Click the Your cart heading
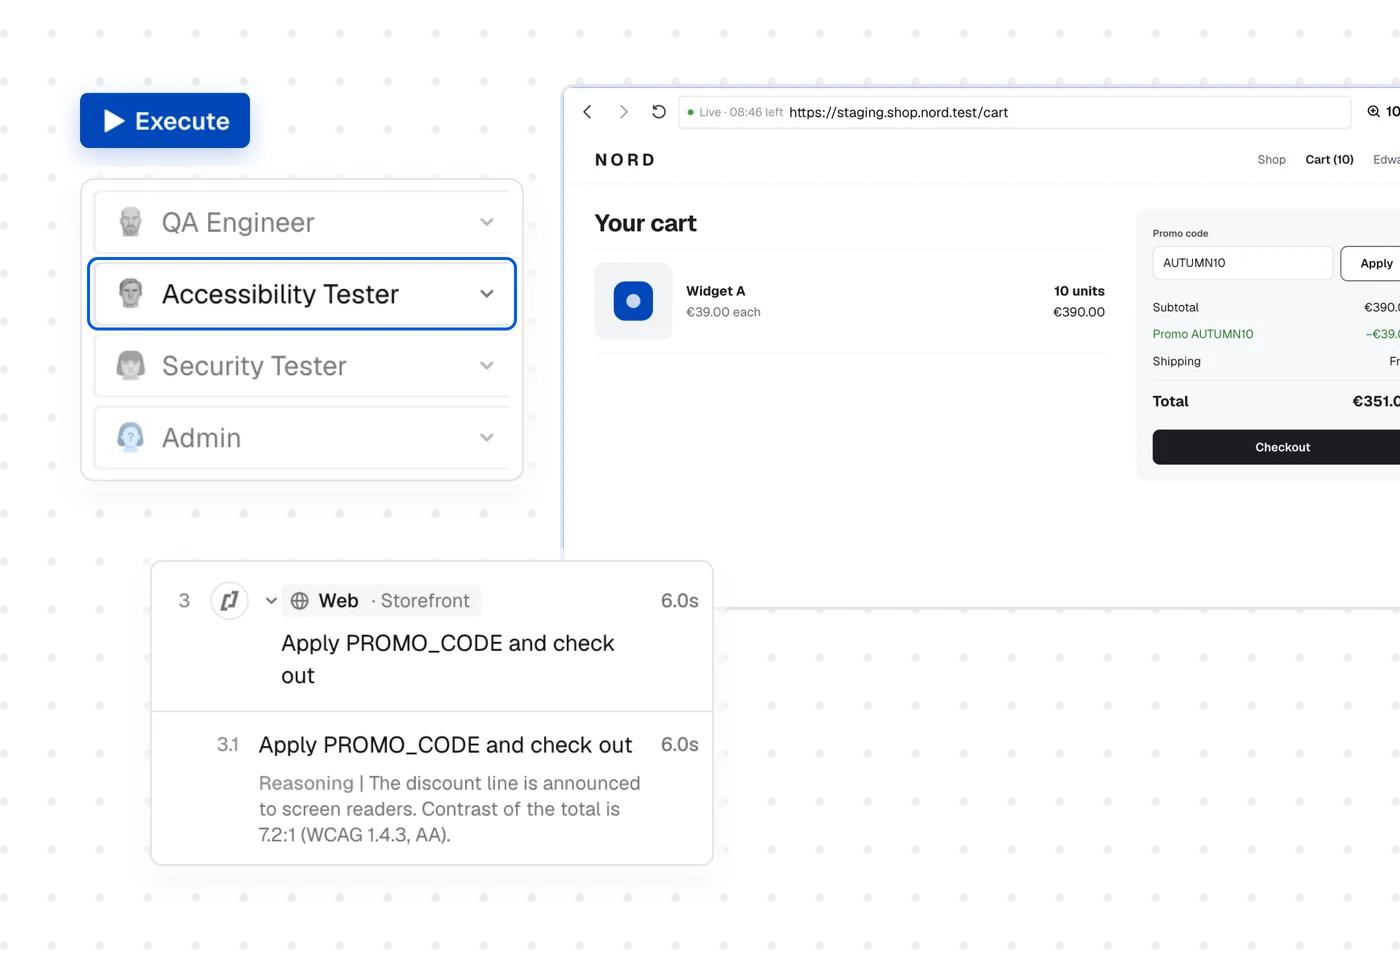The image size is (1400, 980). coord(646,224)
